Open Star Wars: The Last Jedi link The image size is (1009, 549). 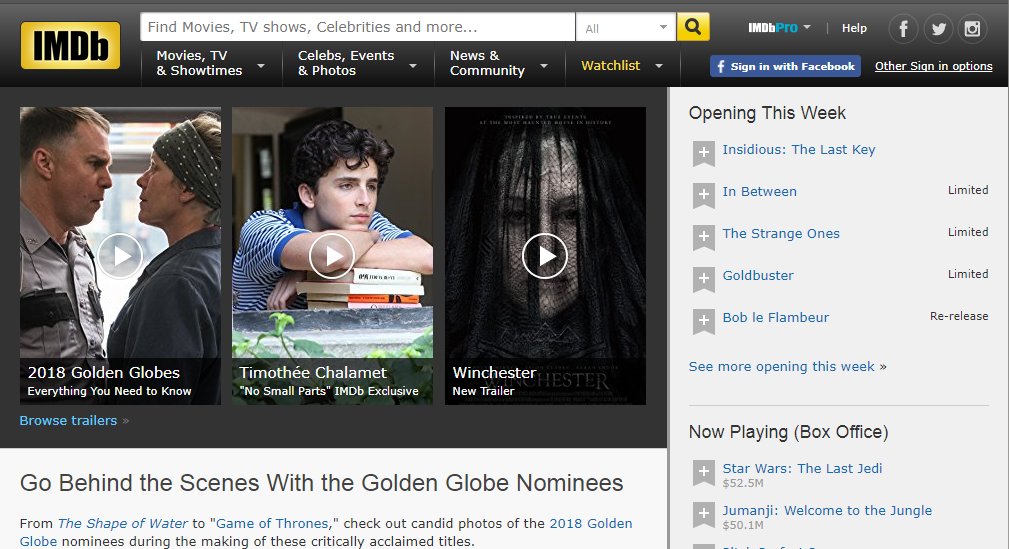tap(802, 468)
